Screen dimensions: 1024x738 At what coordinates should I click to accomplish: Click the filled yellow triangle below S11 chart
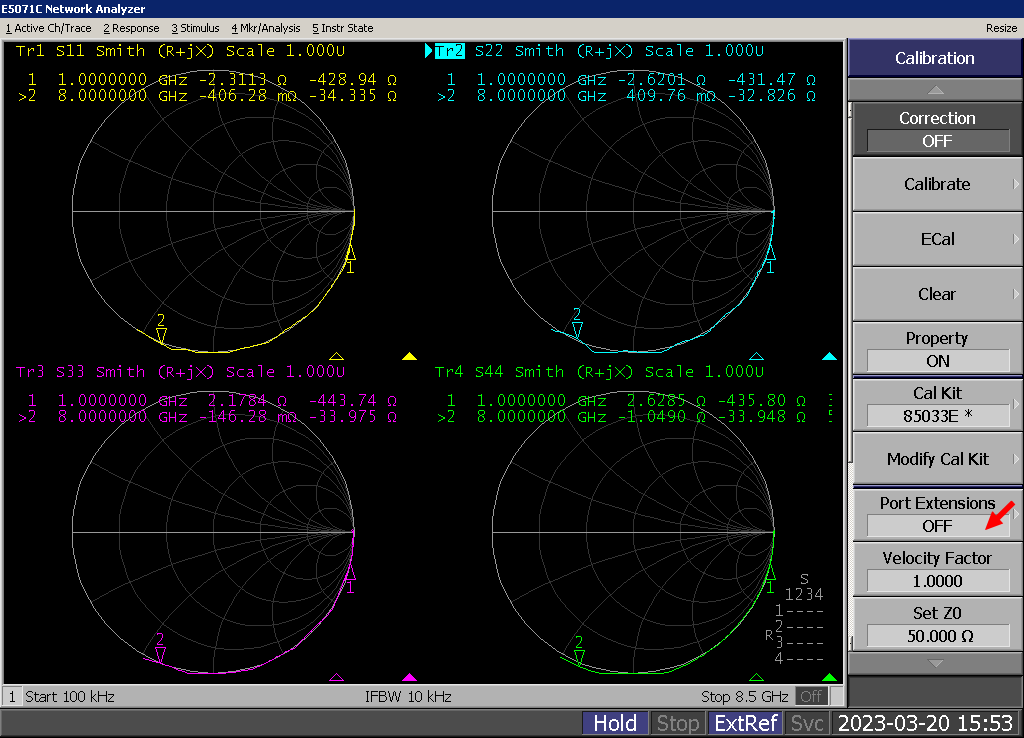point(409,356)
